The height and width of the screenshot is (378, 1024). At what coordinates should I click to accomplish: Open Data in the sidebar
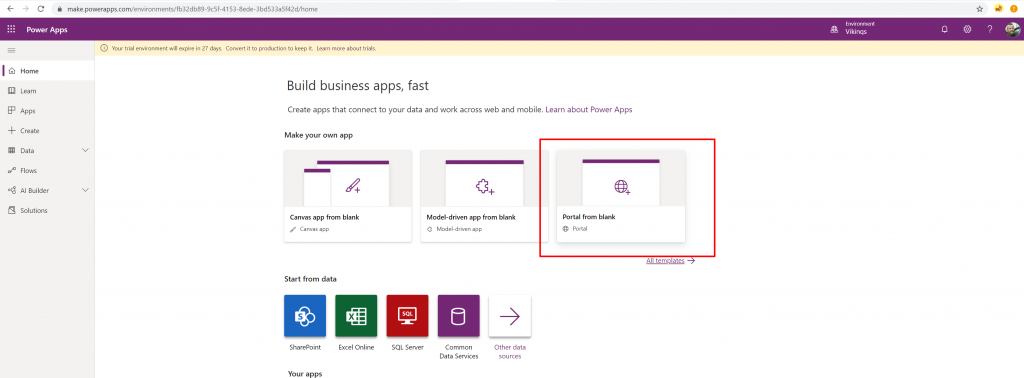[x=27, y=151]
